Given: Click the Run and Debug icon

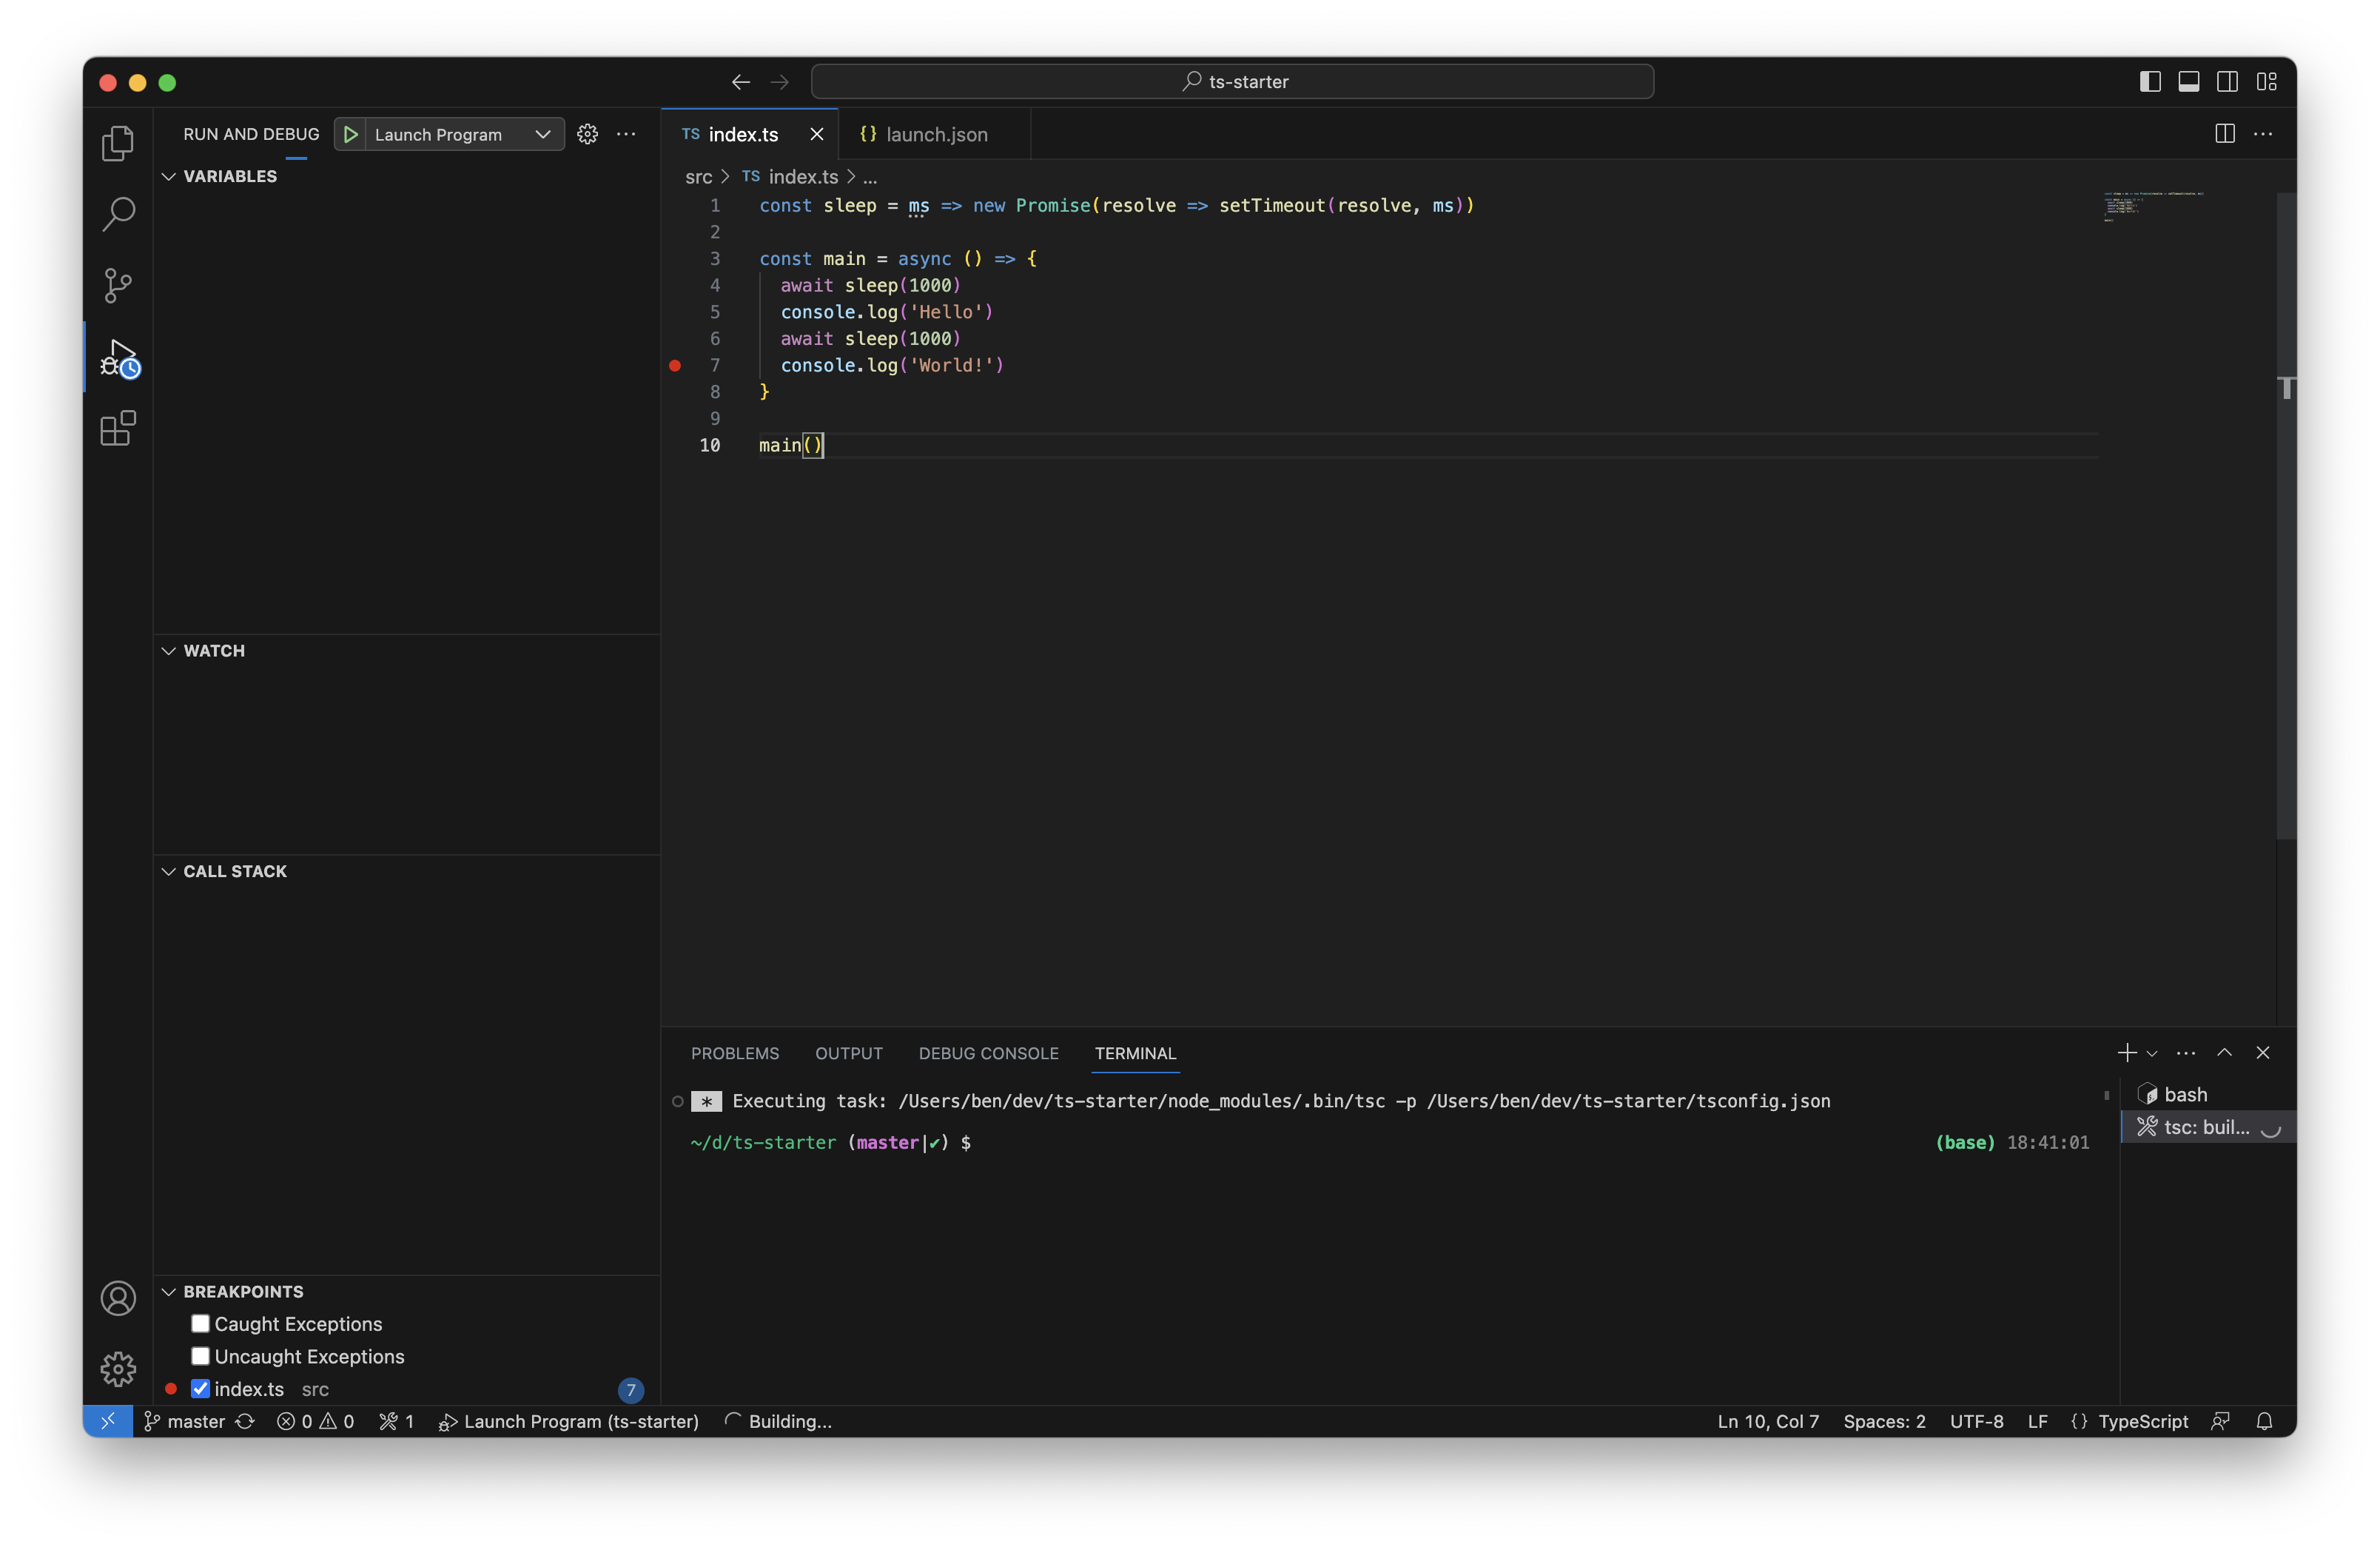Looking at the screenshot, I should (117, 357).
